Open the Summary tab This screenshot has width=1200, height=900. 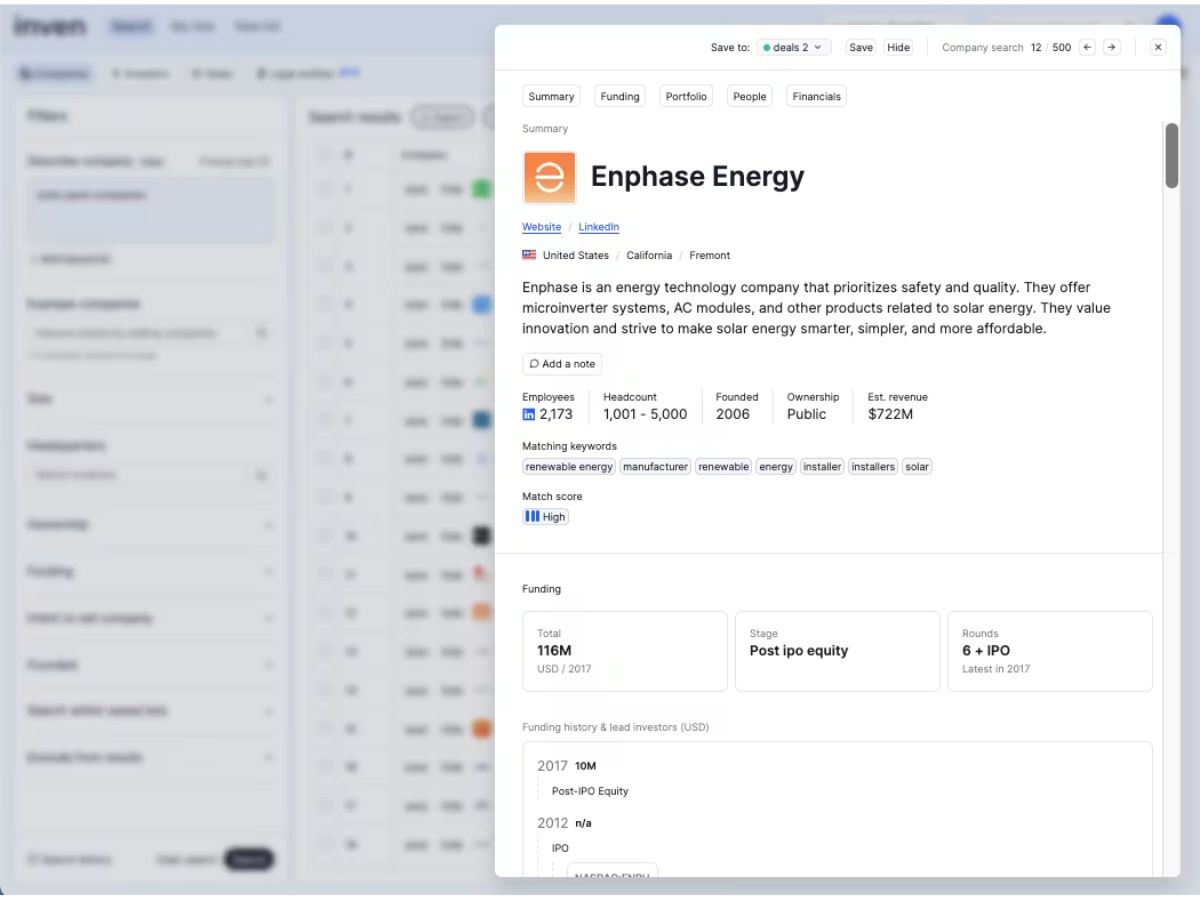coord(551,96)
